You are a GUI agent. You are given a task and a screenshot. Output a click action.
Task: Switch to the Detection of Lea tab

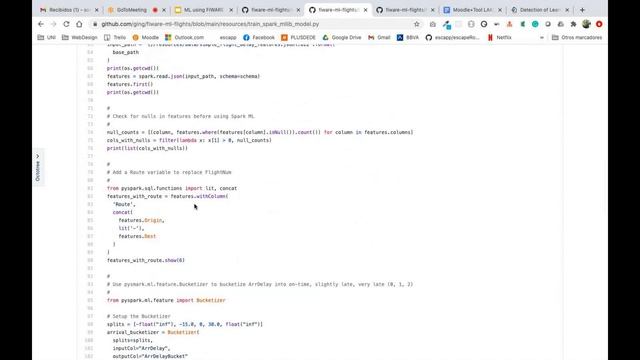(x=539, y=10)
